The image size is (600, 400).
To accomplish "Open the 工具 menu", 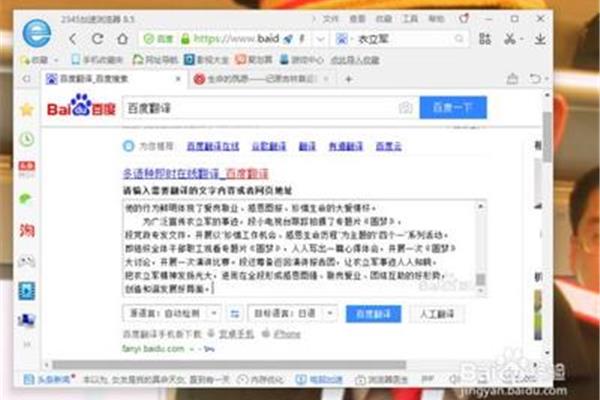I will (x=410, y=18).
